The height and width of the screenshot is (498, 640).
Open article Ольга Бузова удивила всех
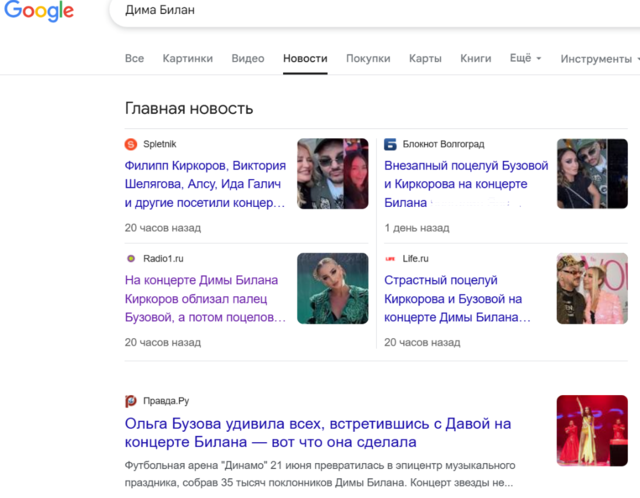pos(318,433)
